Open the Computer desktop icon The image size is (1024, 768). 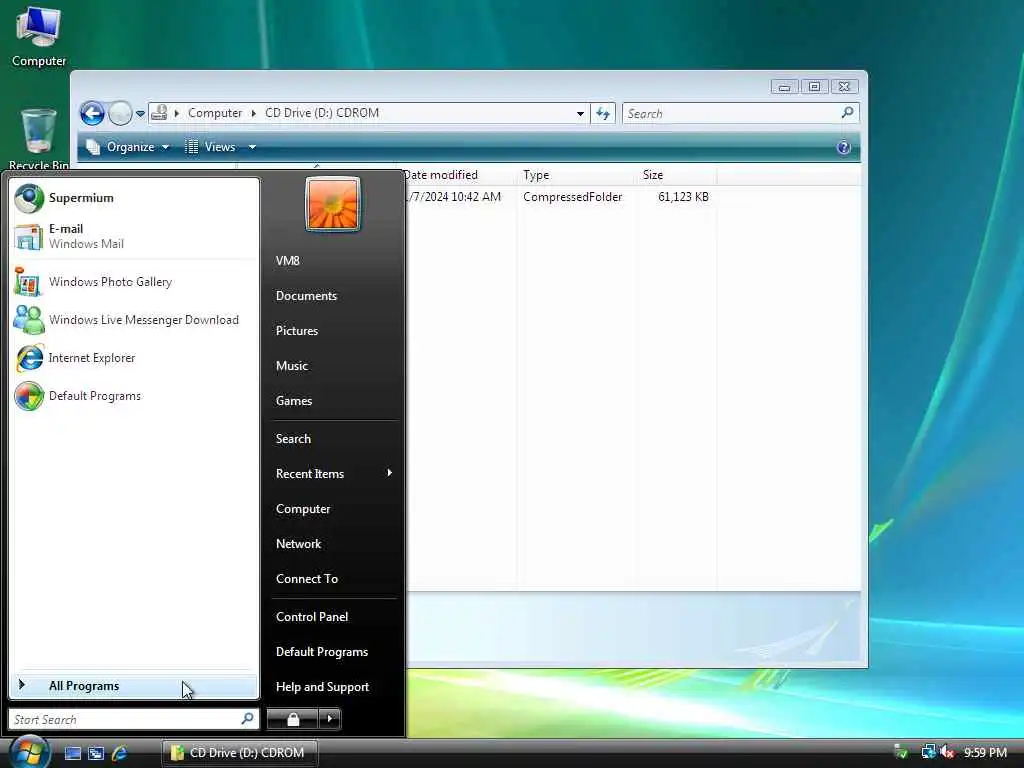coord(39,37)
